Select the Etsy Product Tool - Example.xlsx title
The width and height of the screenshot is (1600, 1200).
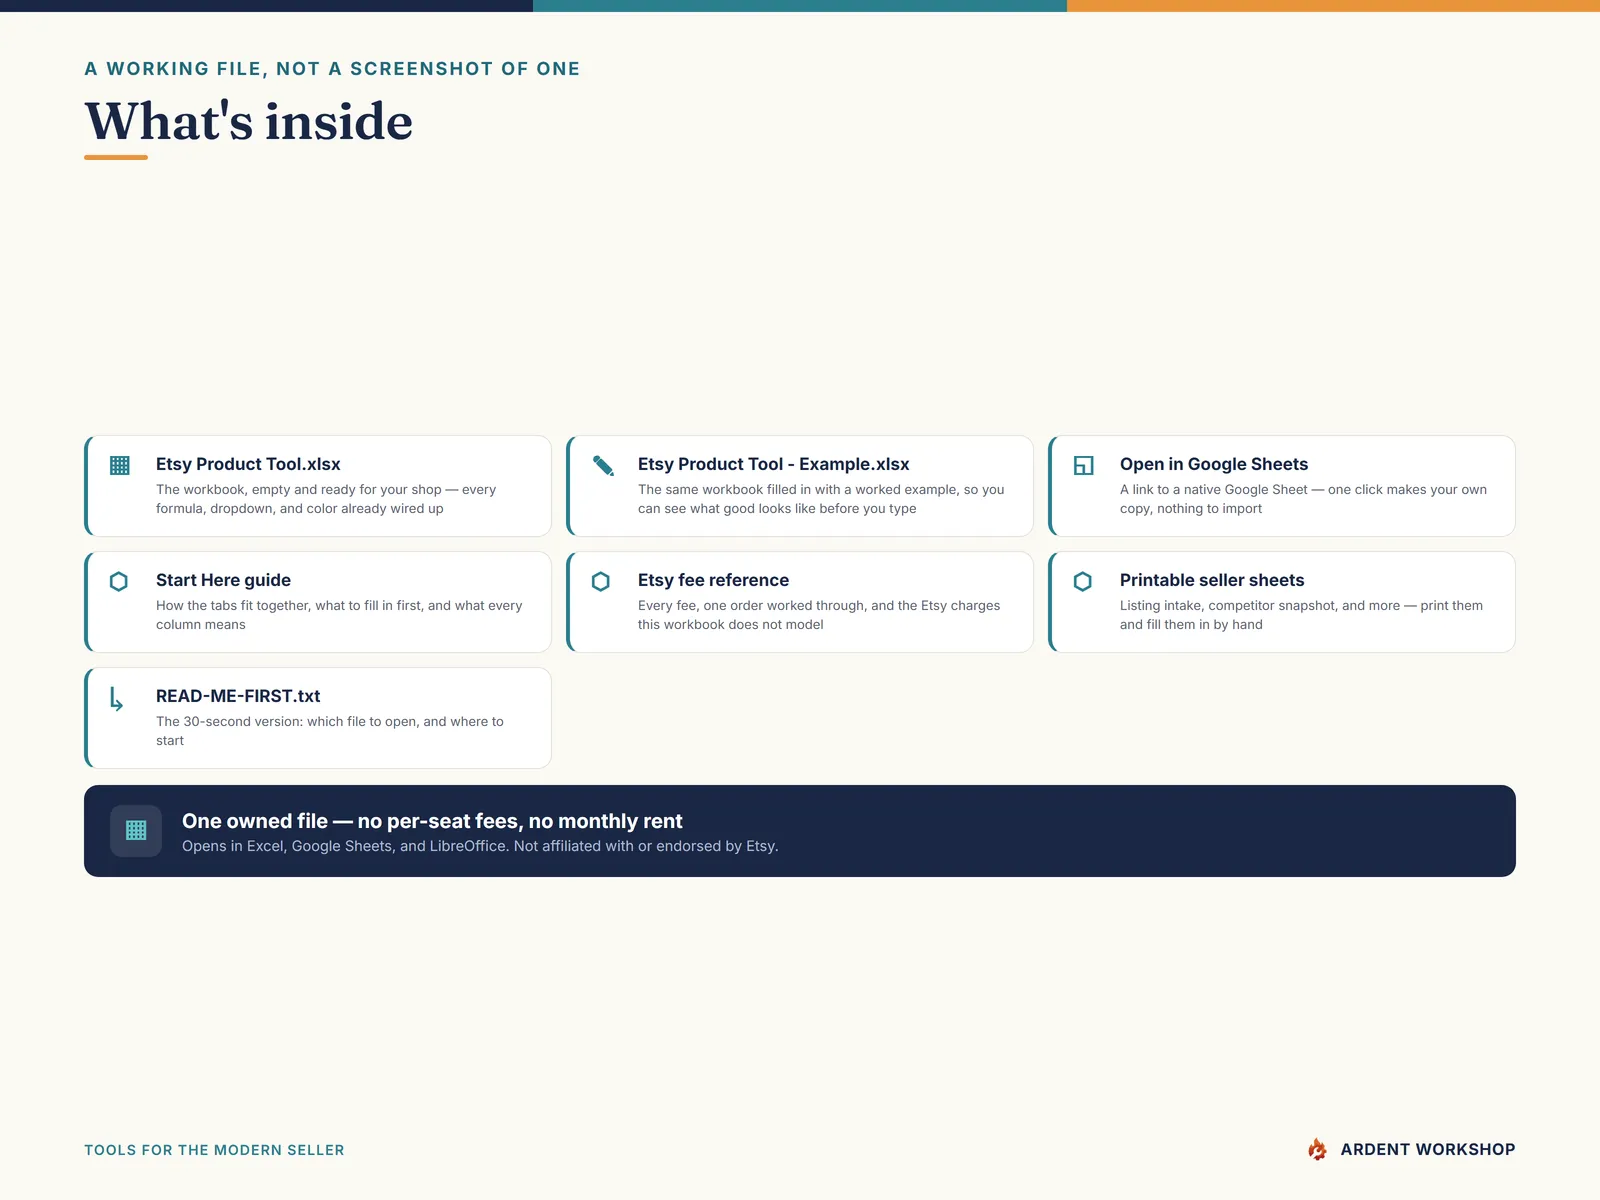774,464
